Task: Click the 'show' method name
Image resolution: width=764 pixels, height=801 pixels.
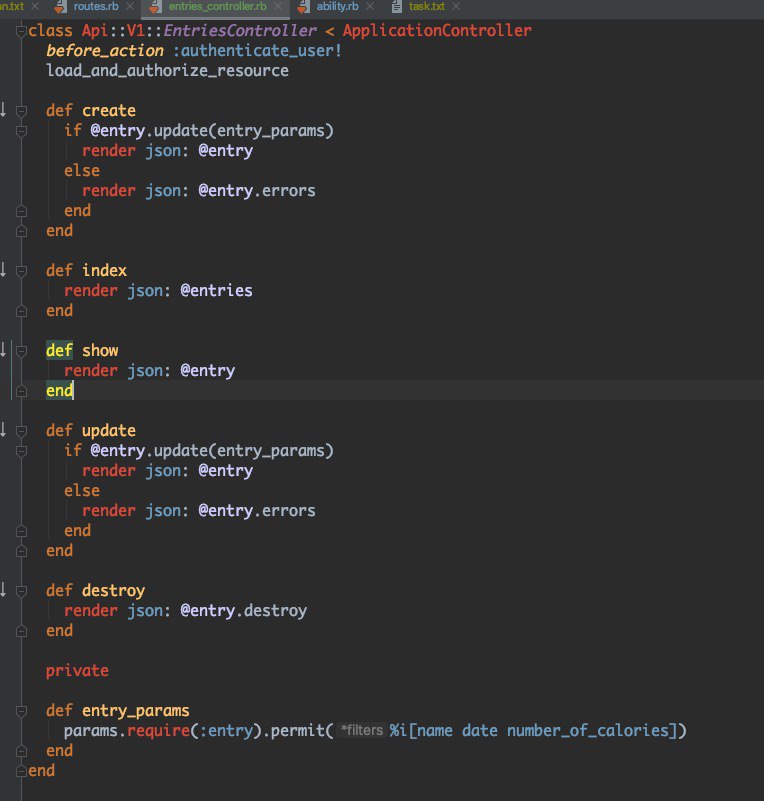Action: pyautogui.click(x=100, y=351)
